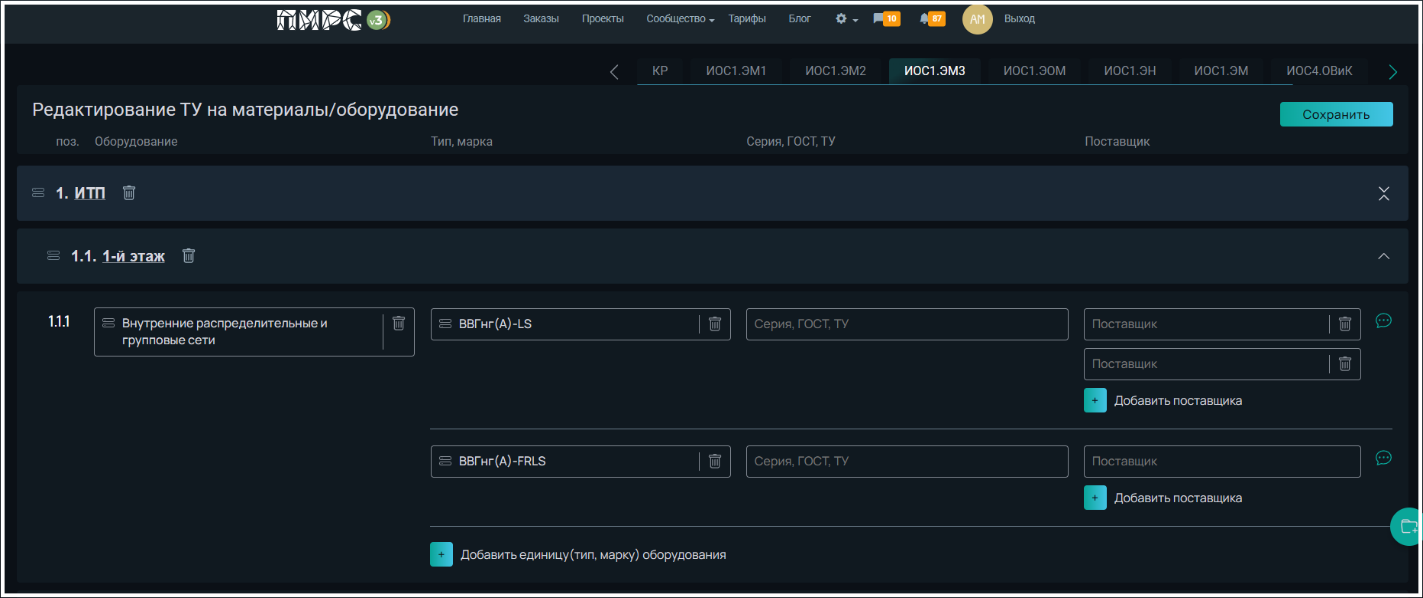Viewport: 1423px width, 598px height.
Task: Click the поз. column header
Action: click(67, 142)
